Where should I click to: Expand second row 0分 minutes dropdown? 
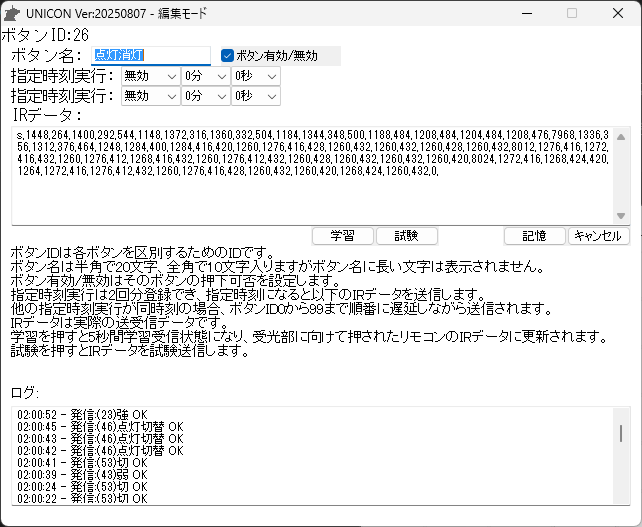click(205, 96)
